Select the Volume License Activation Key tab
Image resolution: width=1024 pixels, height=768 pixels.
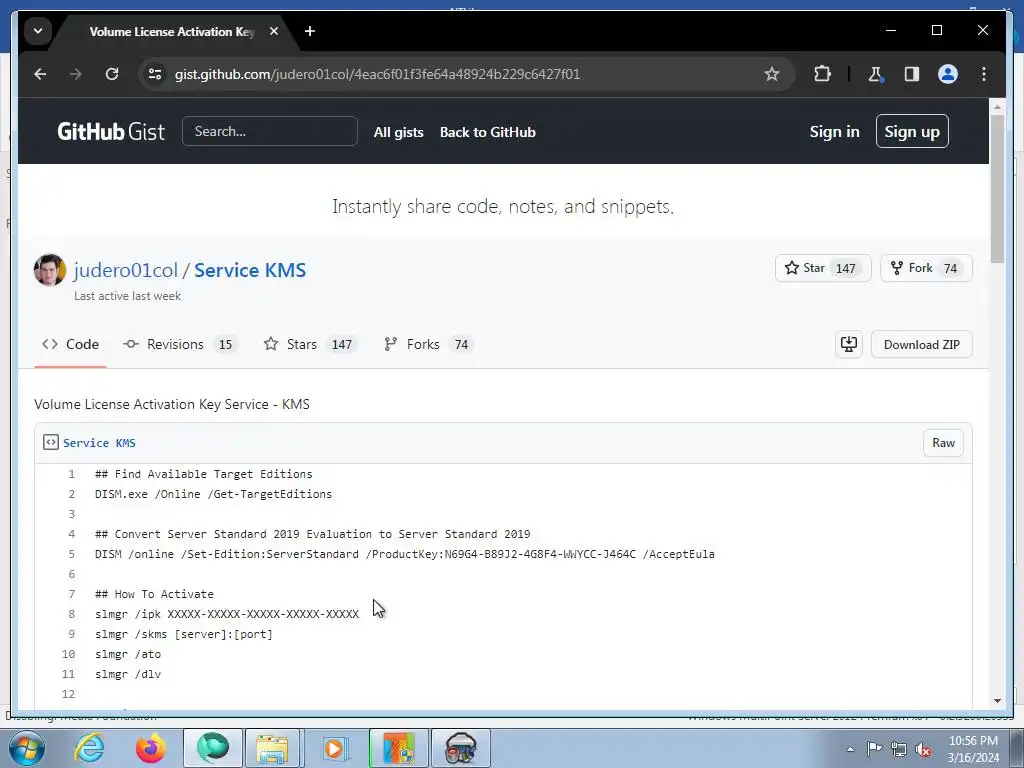tap(172, 31)
